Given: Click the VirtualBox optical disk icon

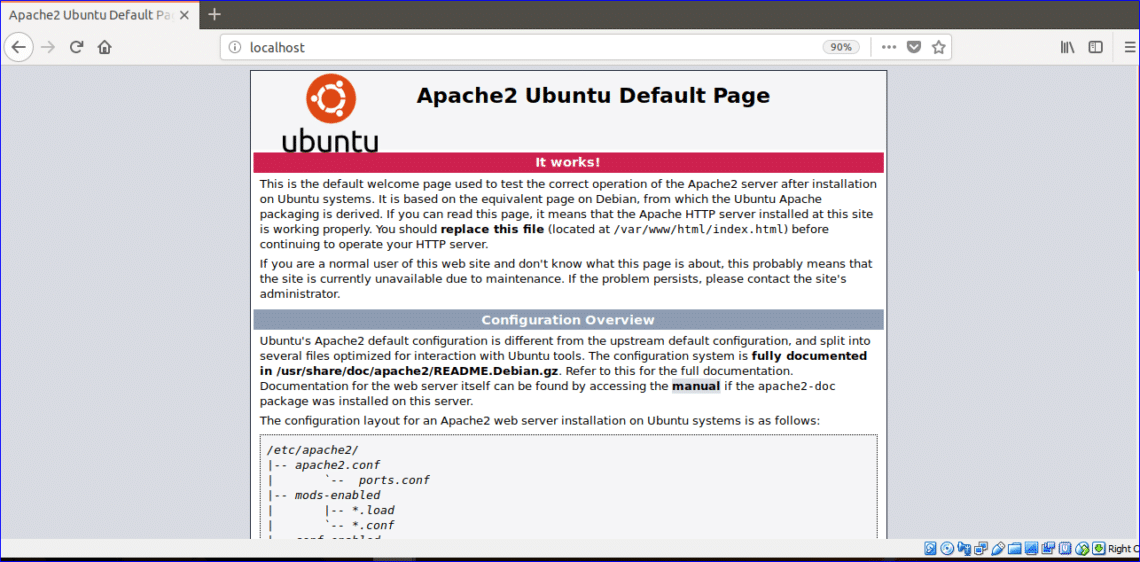Looking at the screenshot, I should [947, 548].
